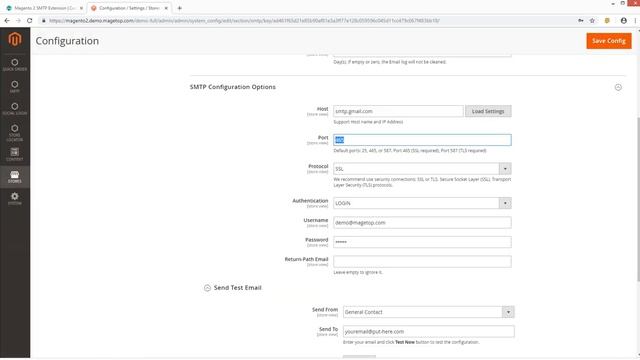Click the default ports hint below Port
The height and width of the screenshot is (360, 640).
(x=410, y=151)
